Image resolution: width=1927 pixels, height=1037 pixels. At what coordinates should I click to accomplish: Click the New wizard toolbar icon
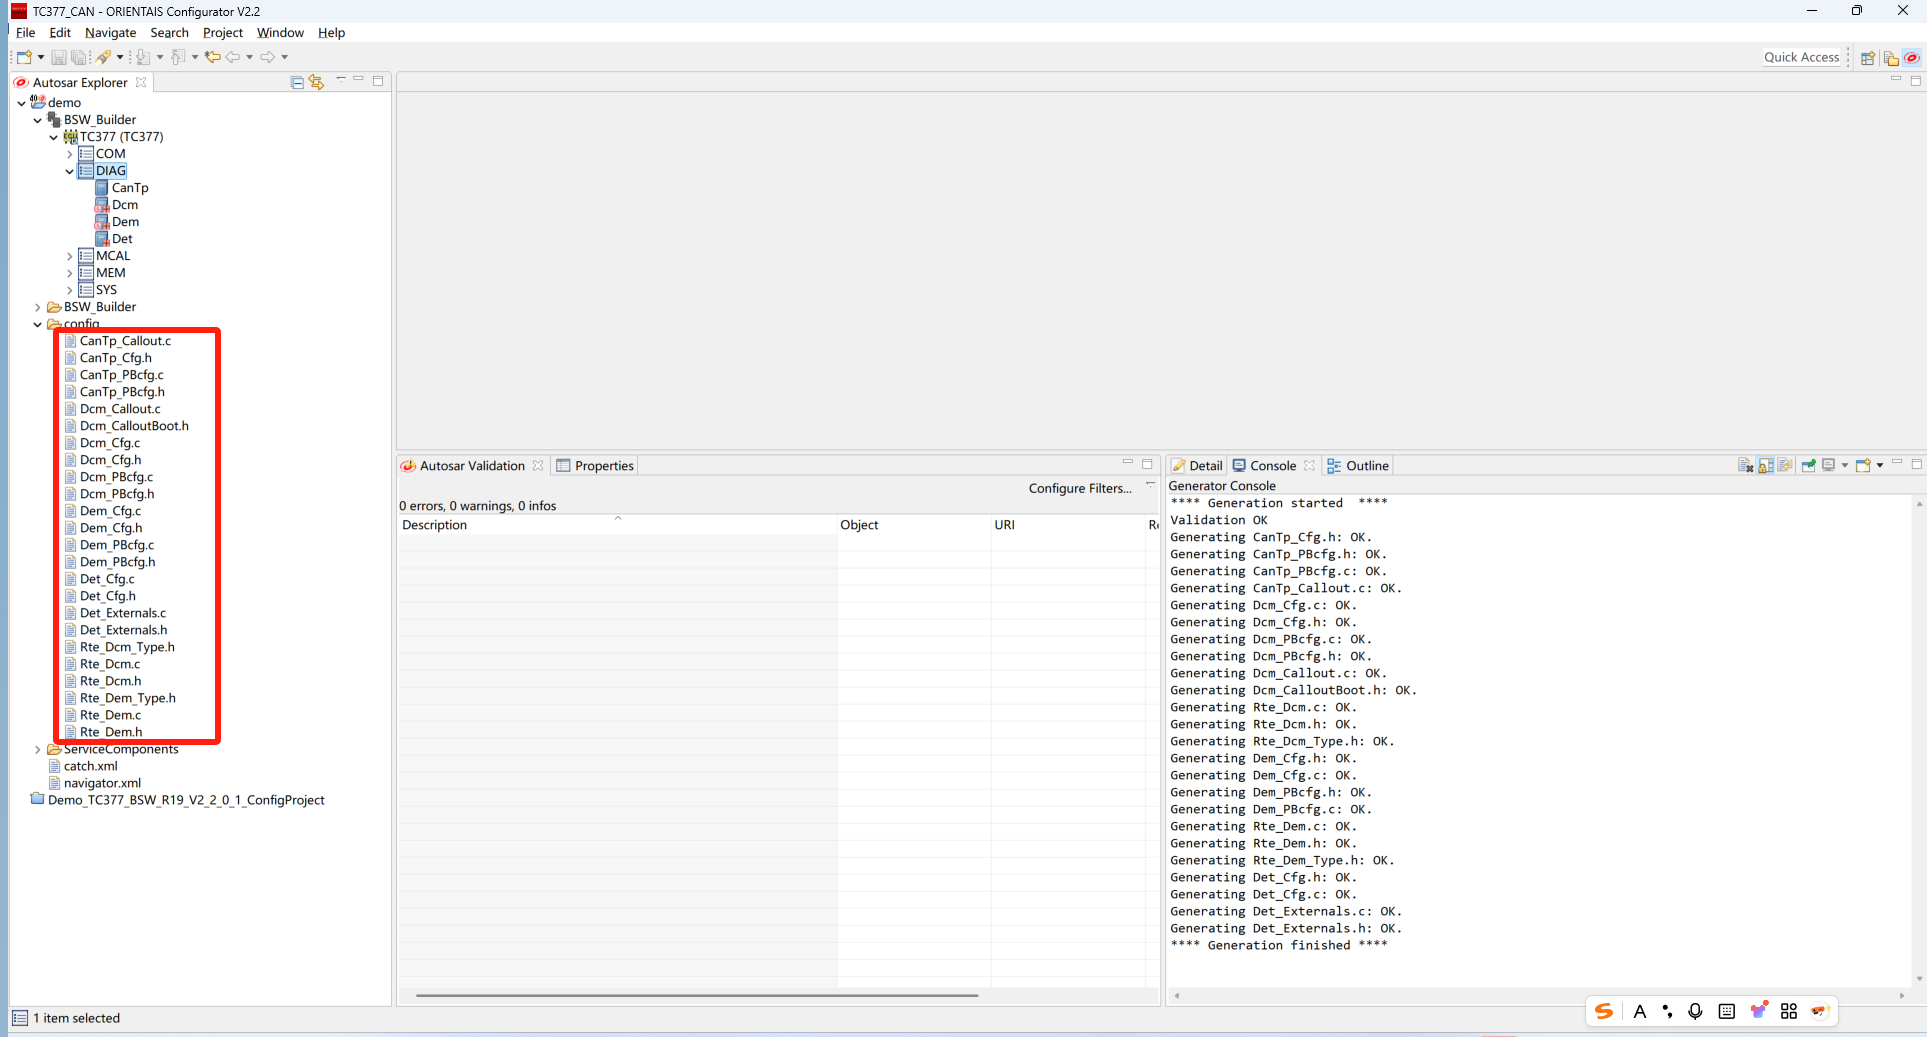(24, 57)
